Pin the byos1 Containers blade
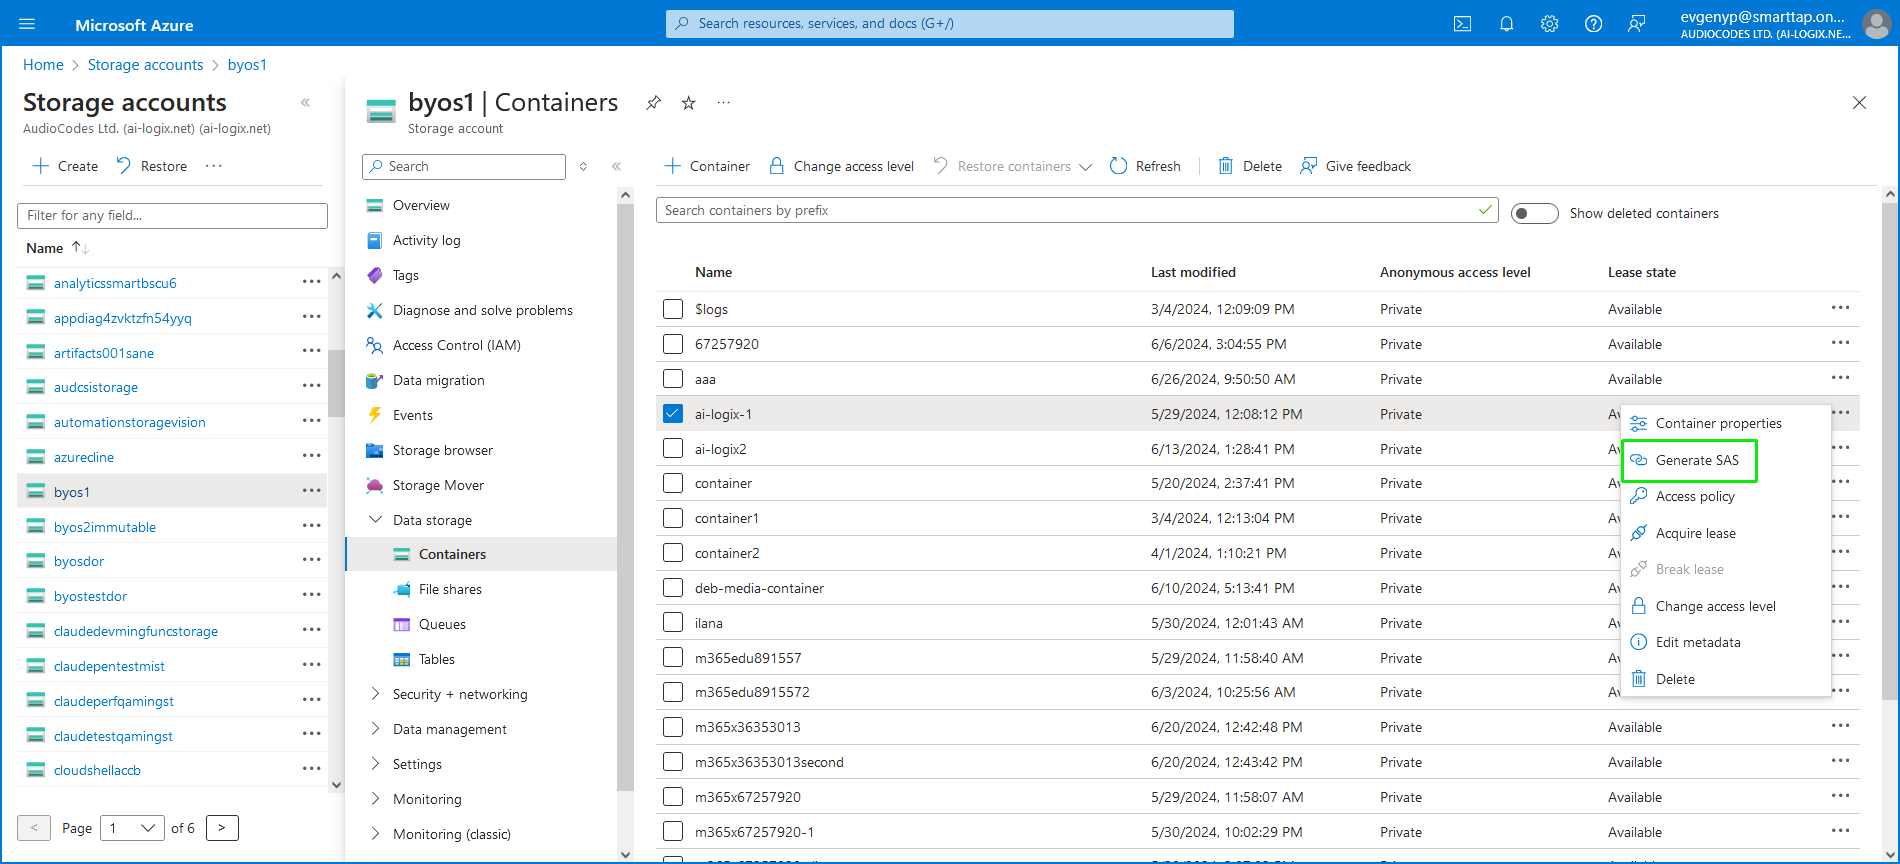Viewport: 1900px width, 864px height. click(x=653, y=103)
